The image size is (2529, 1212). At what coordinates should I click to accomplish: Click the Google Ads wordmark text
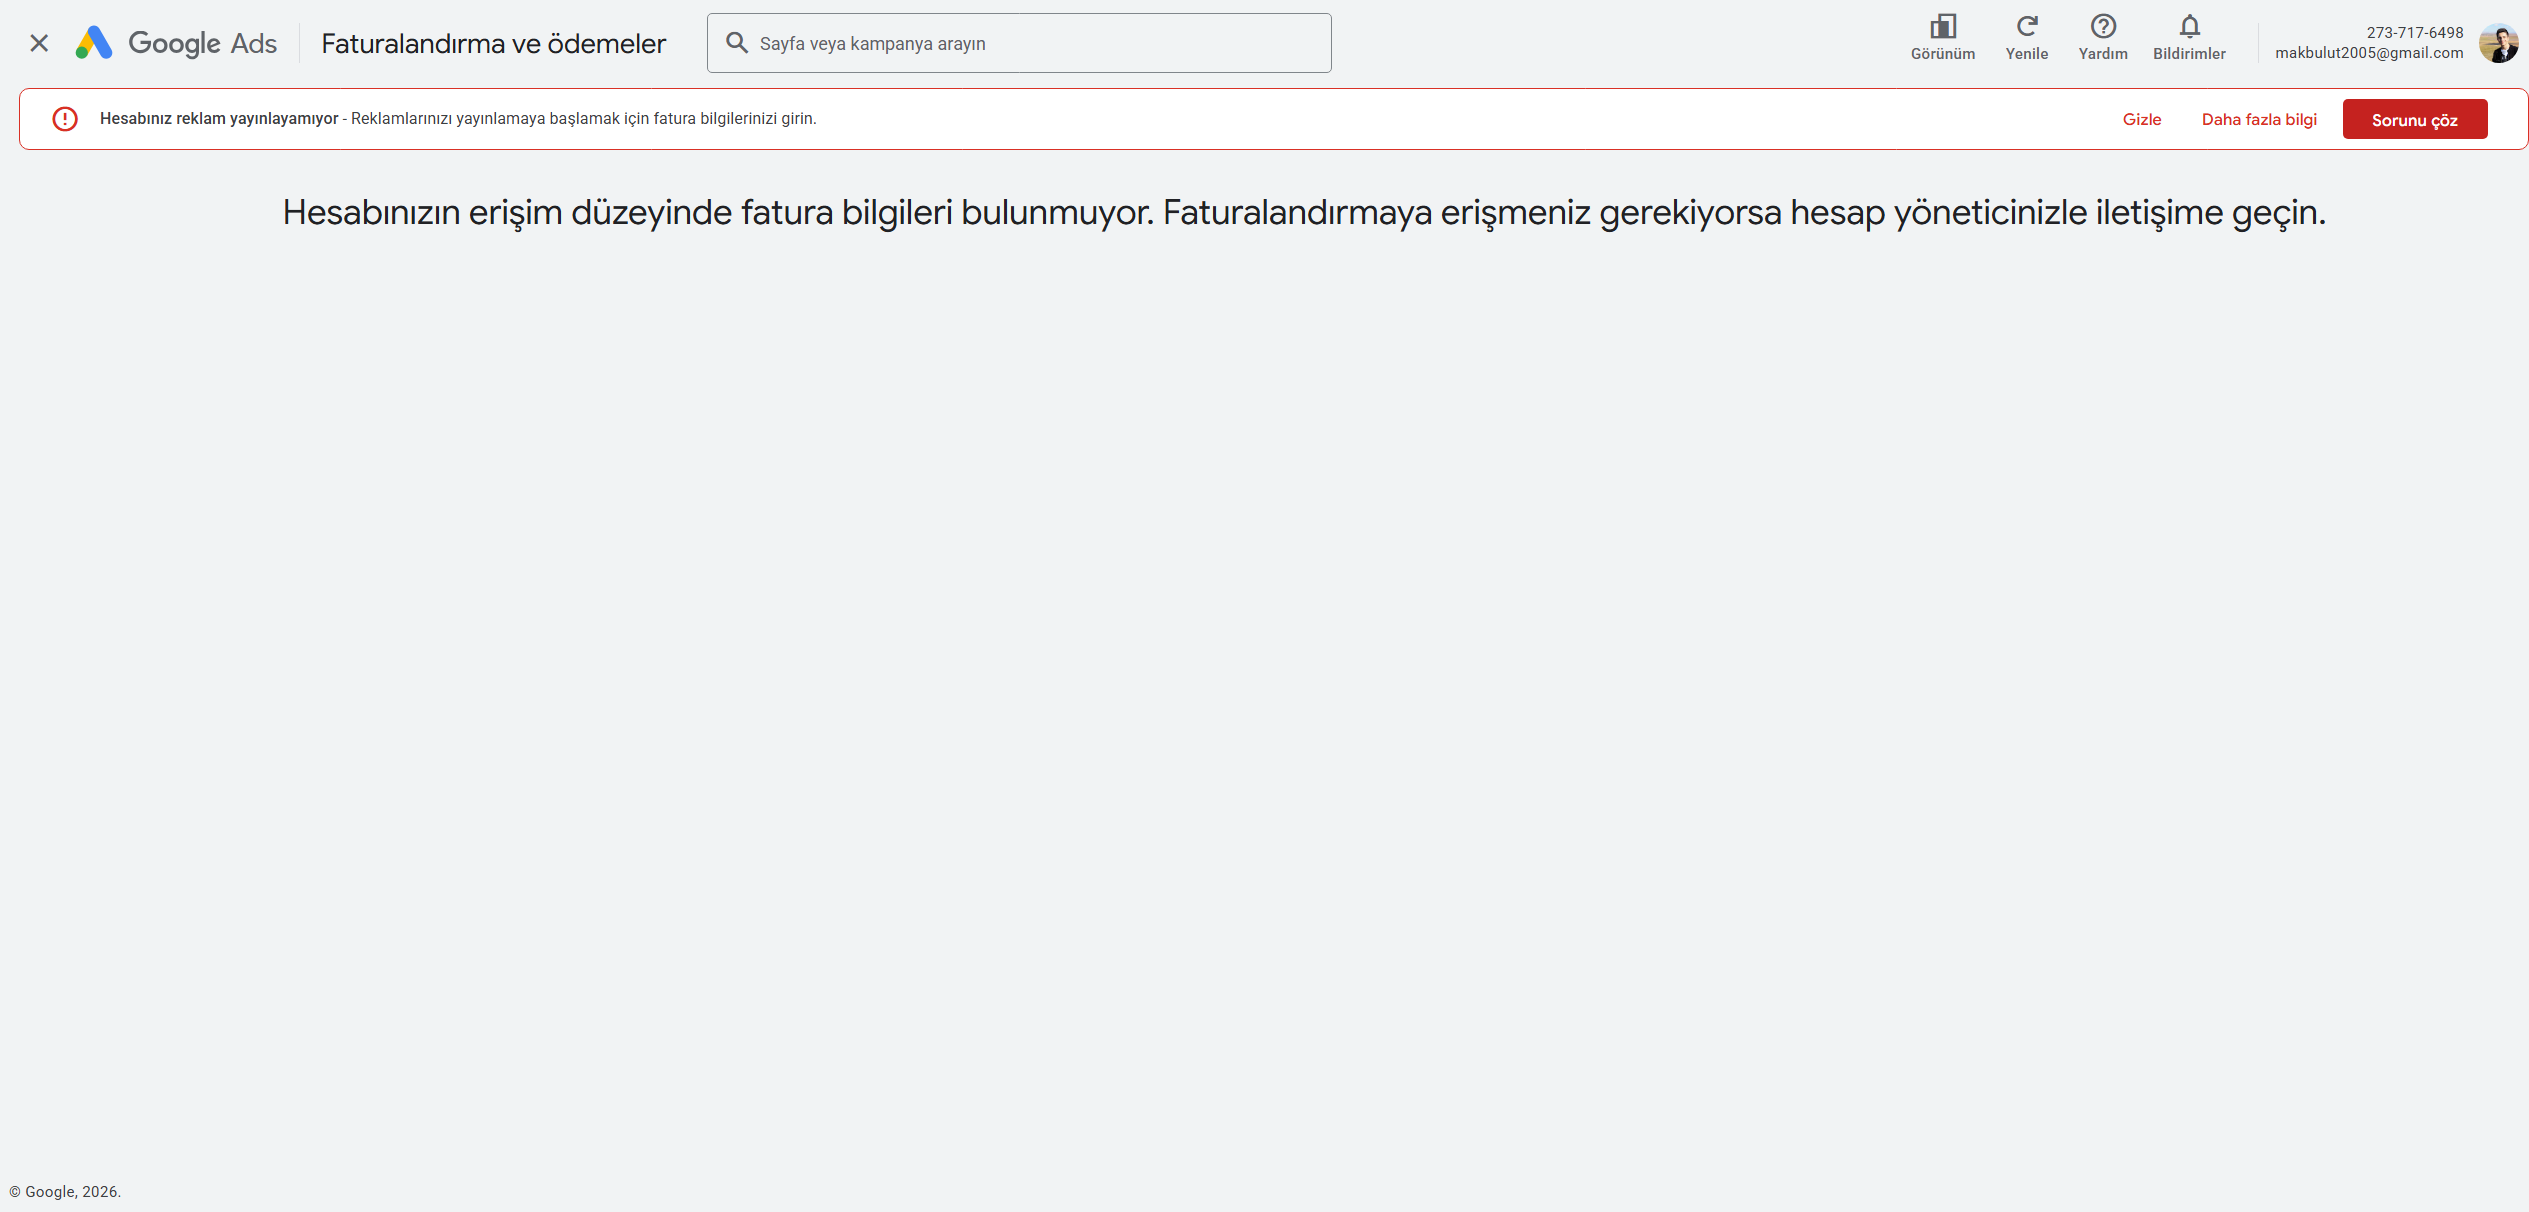[x=203, y=43]
